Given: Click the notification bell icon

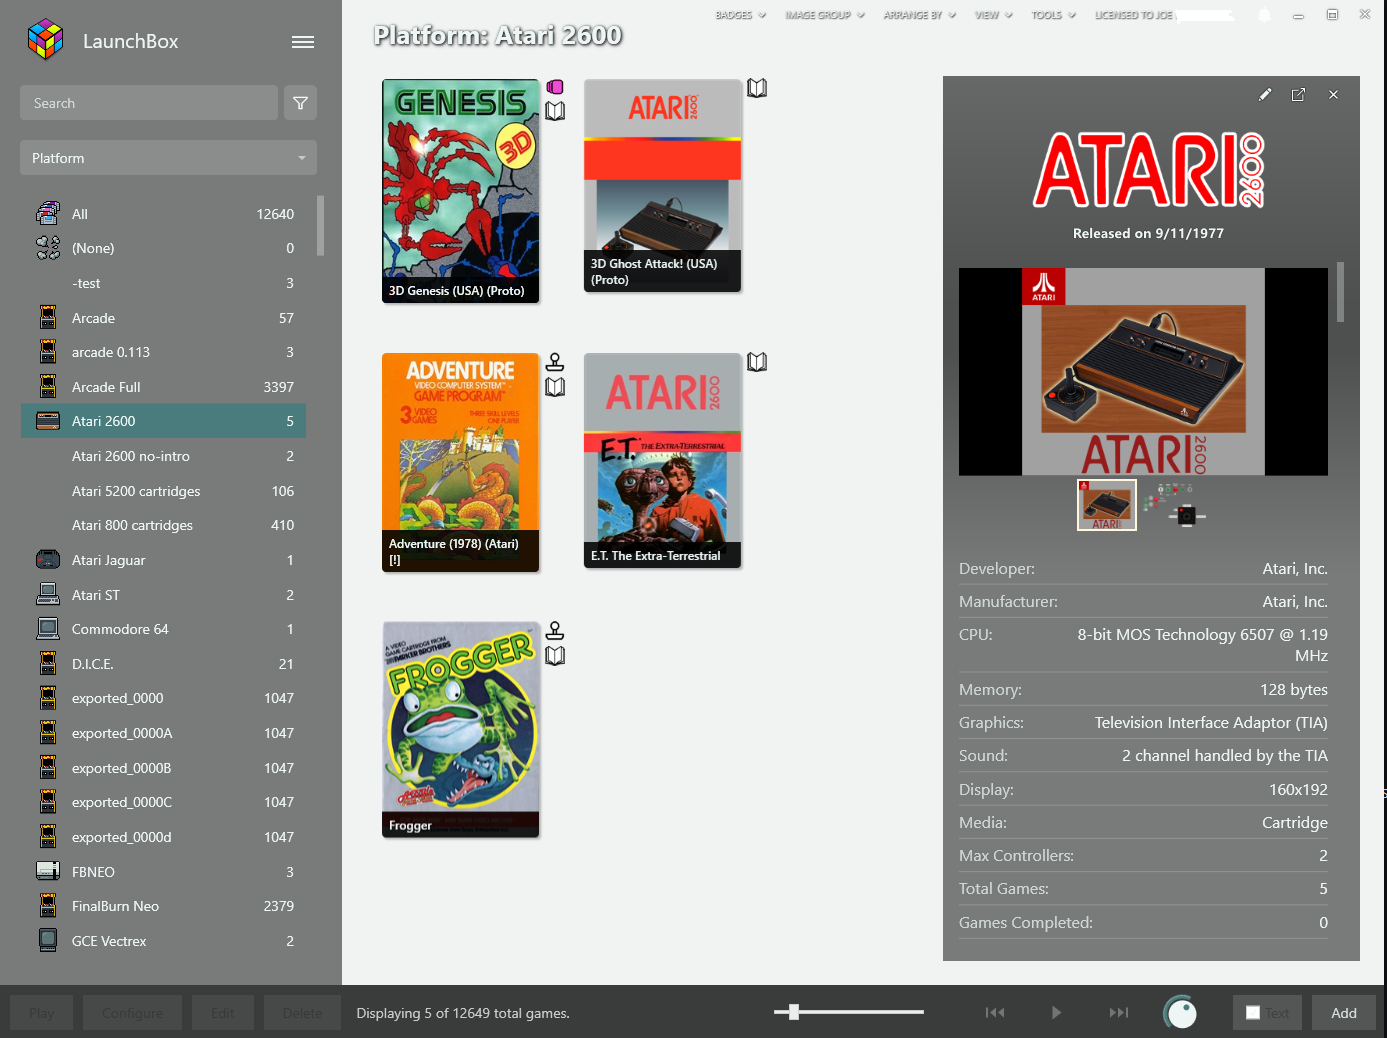Looking at the screenshot, I should point(1264,15).
